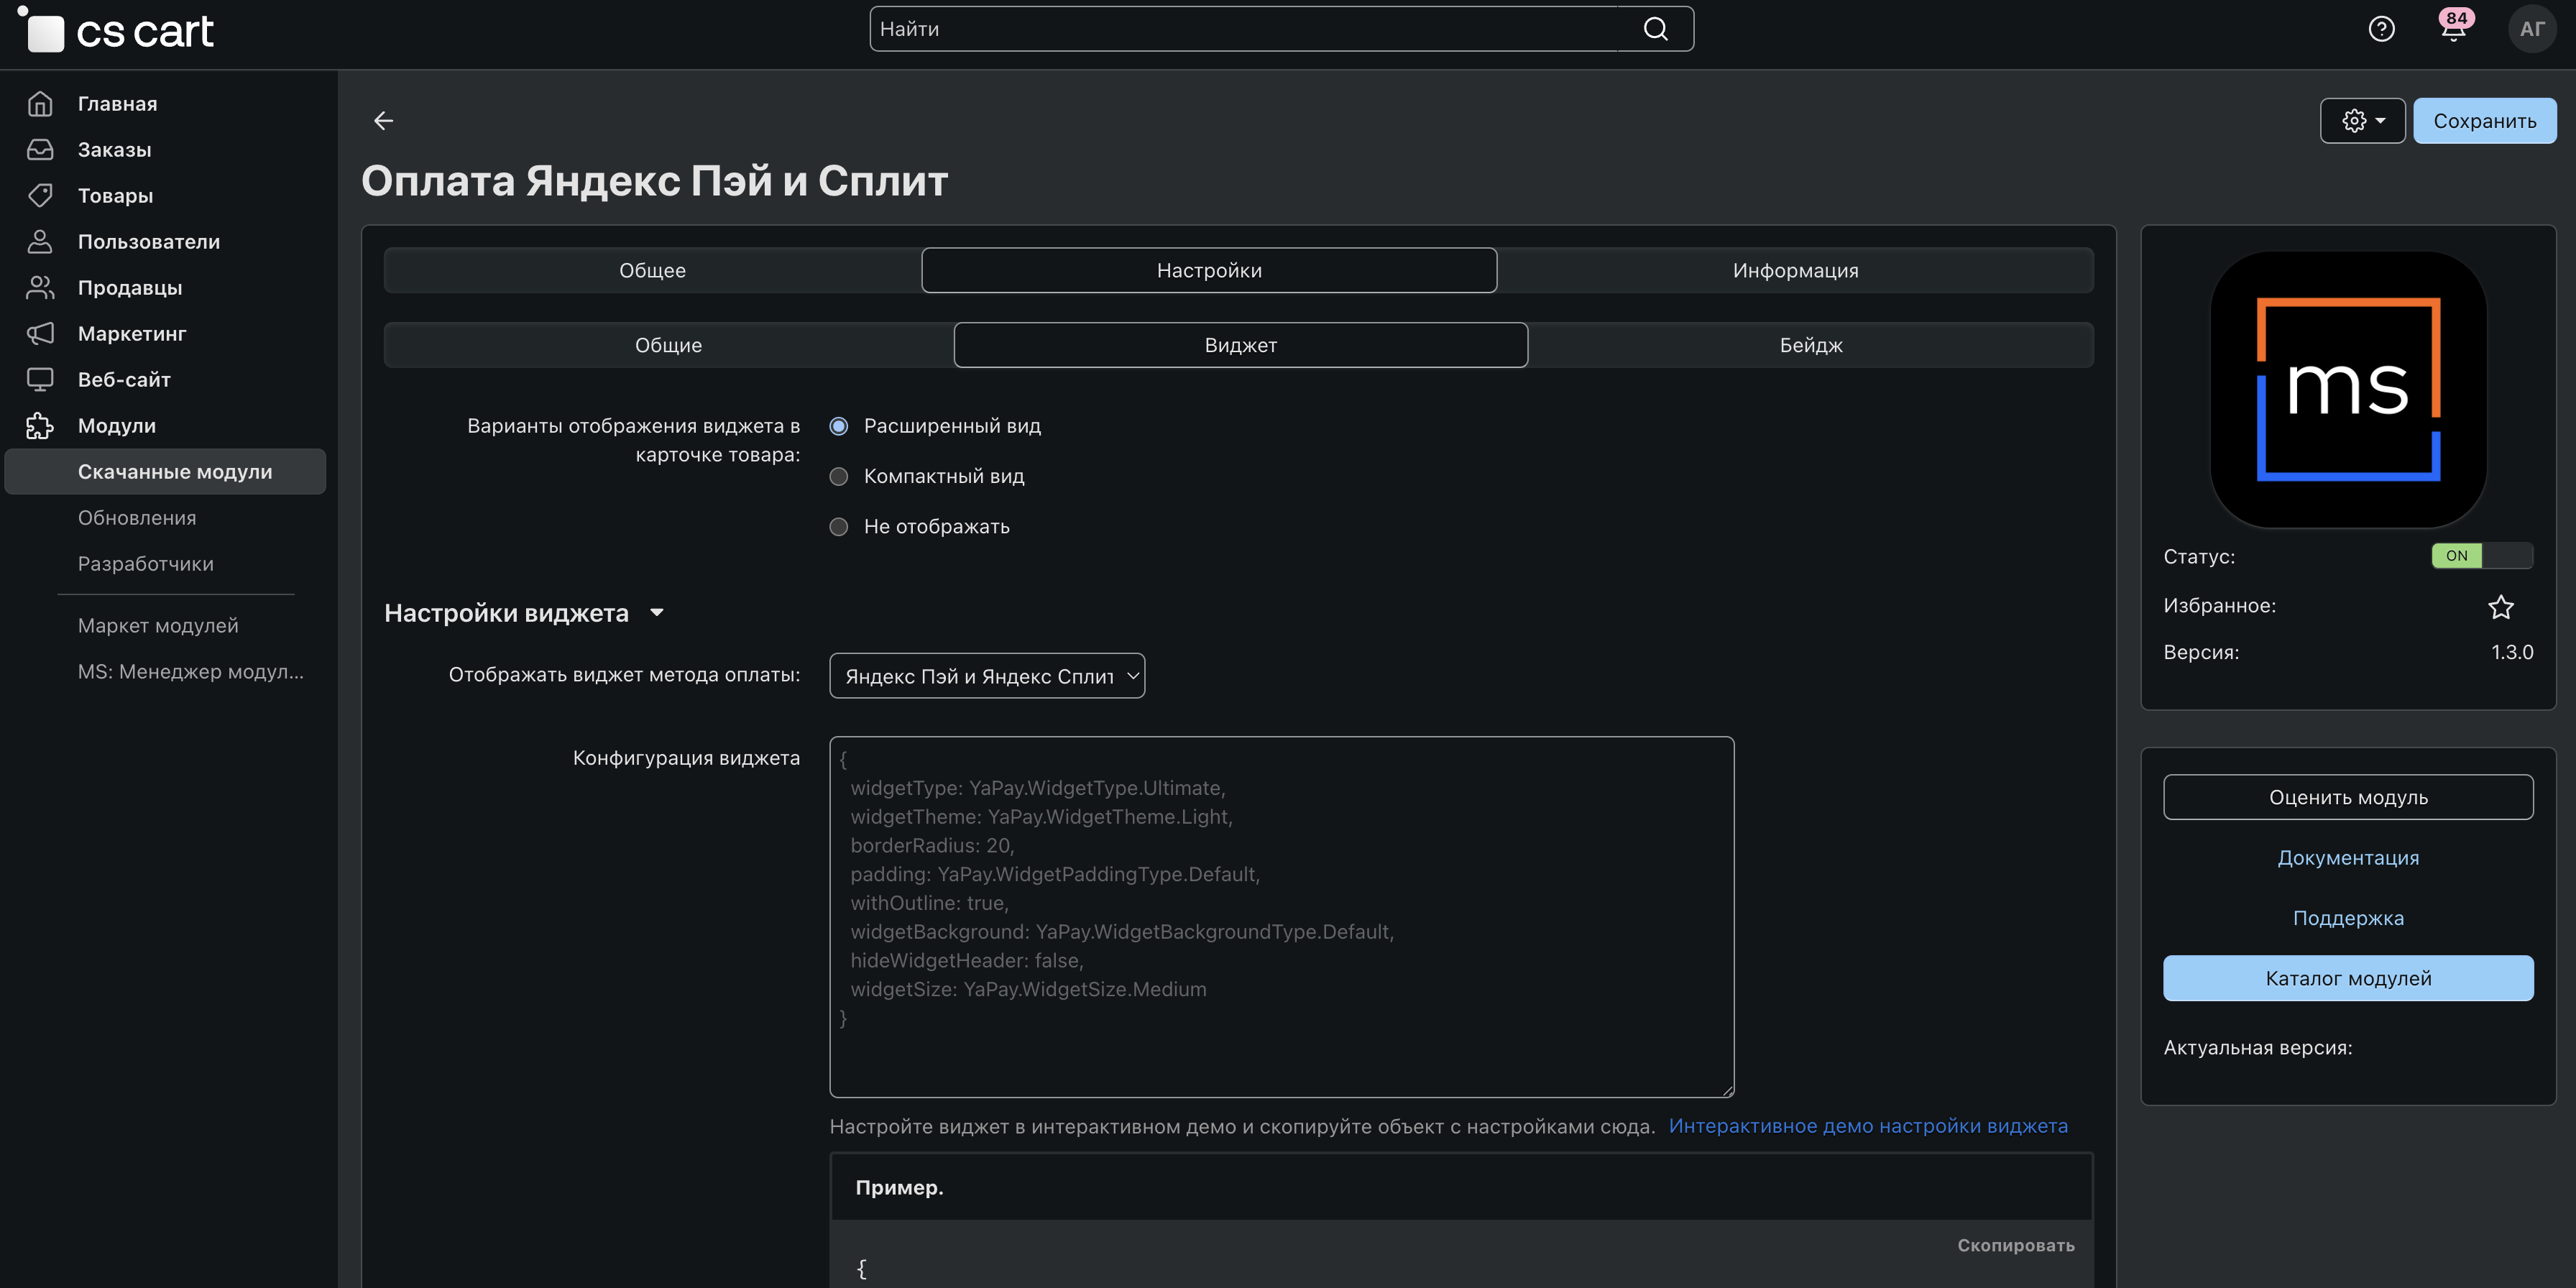Switch to the Бейдж sub-tab
2576x1288 pixels.
click(1810, 346)
